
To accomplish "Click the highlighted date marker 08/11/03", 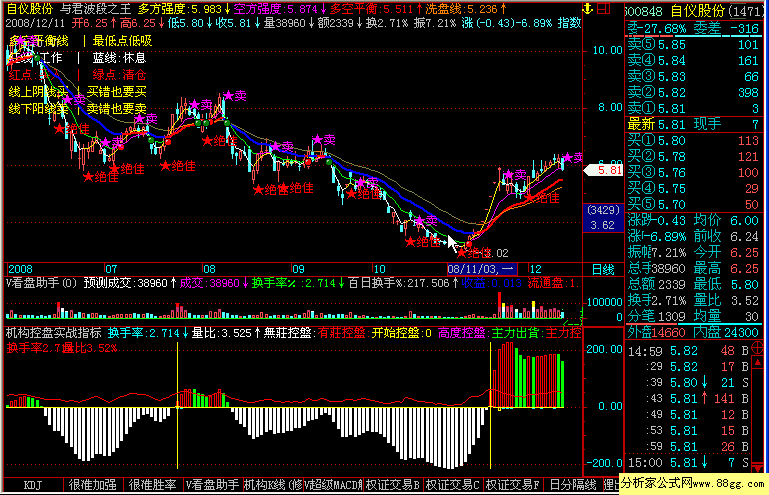I will click(482, 269).
